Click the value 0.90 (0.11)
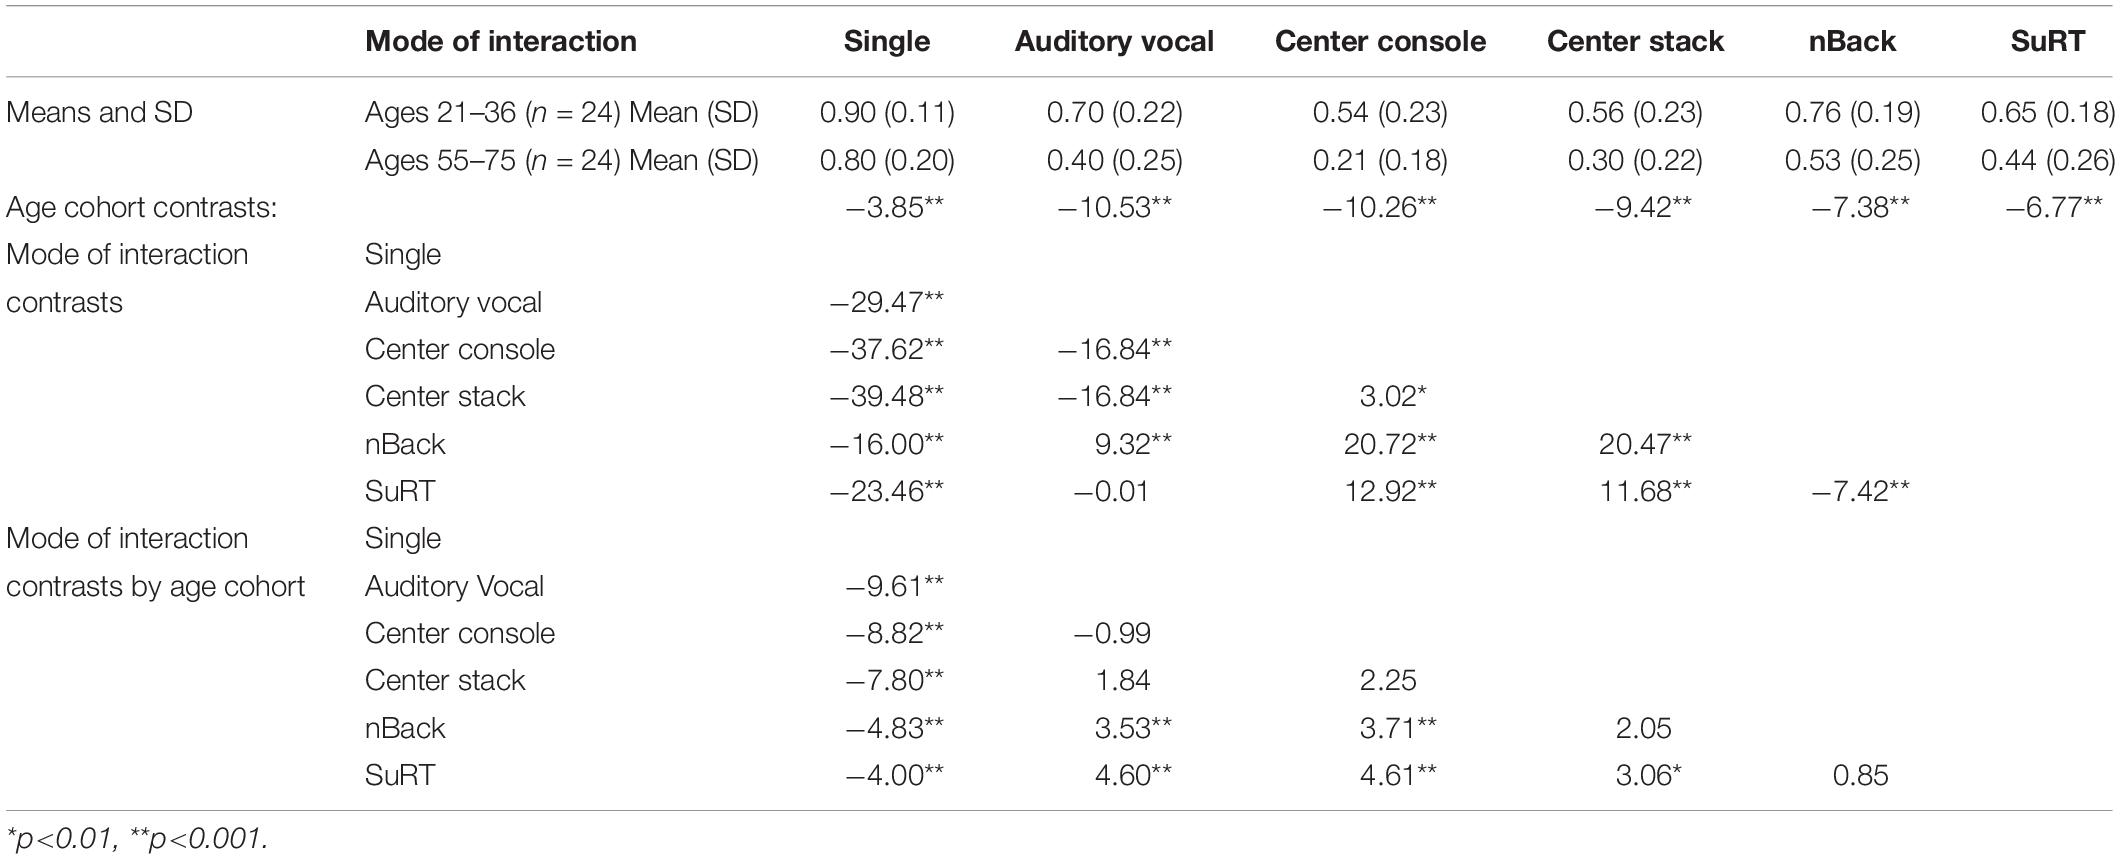The image size is (2120, 859). (887, 112)
